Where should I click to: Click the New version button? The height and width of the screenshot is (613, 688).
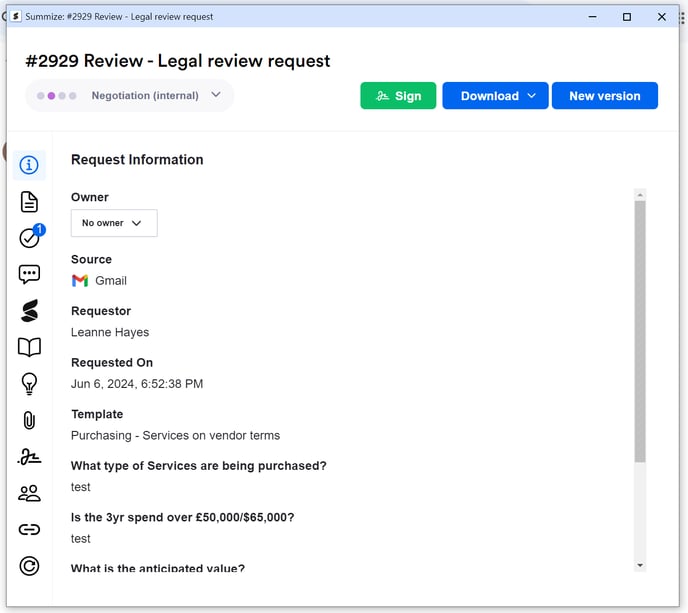point(604,96)
